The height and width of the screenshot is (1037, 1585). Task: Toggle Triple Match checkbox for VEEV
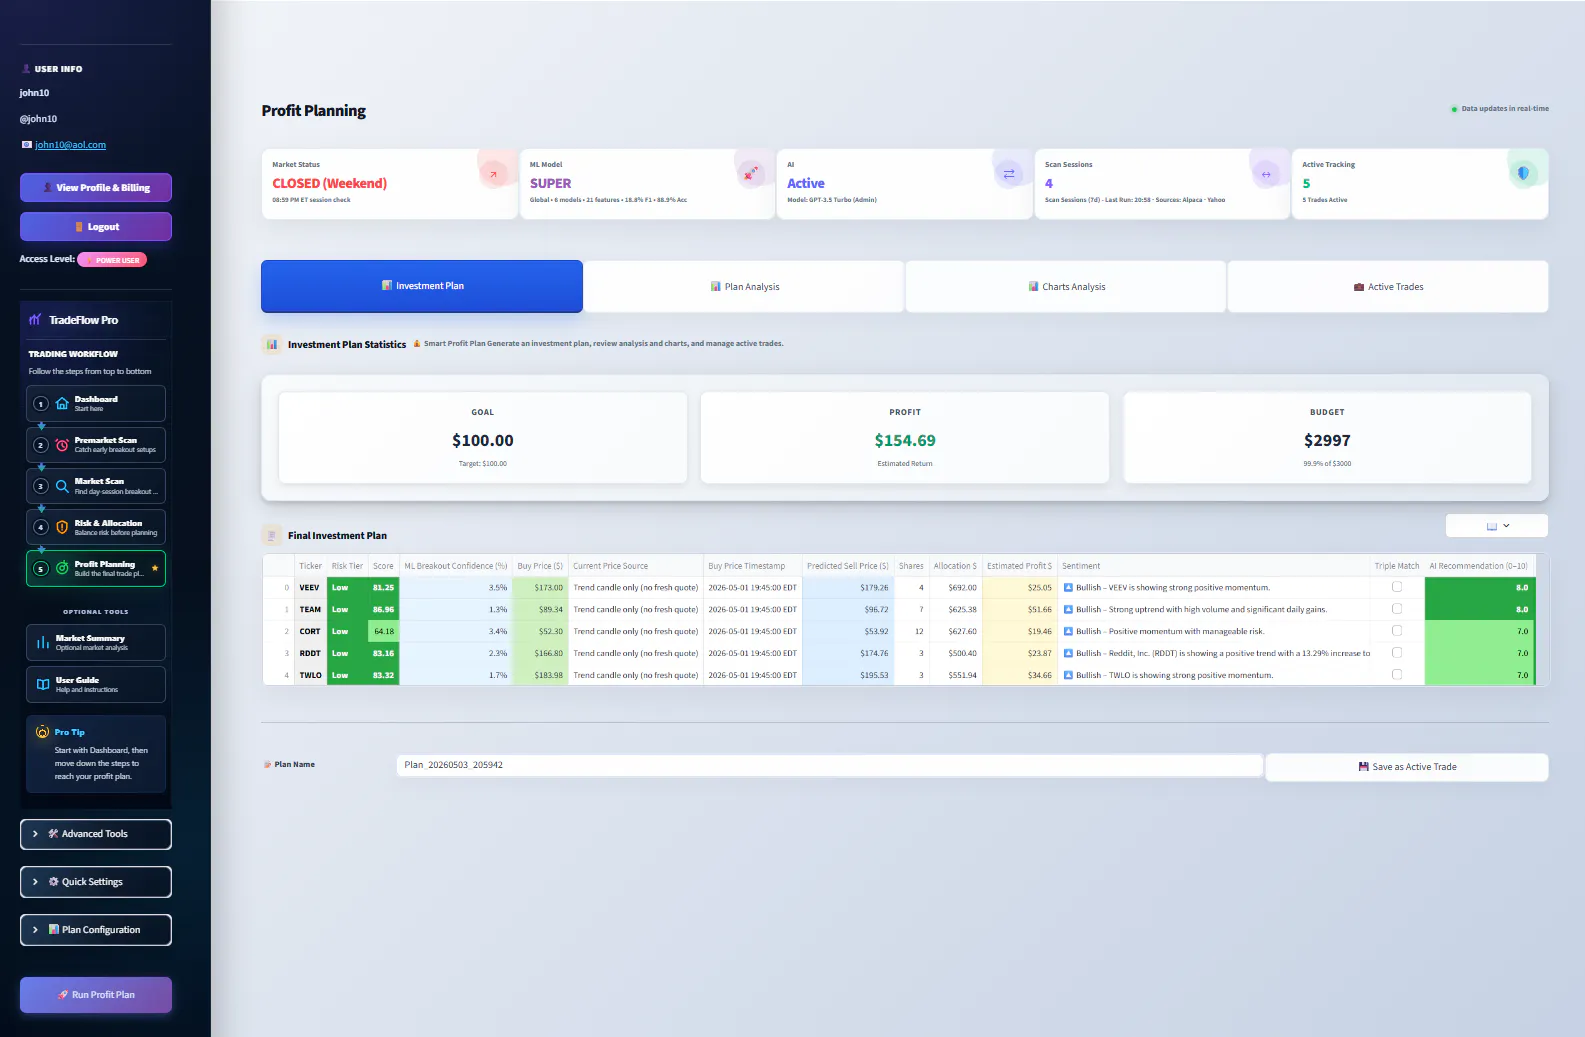1397,587
